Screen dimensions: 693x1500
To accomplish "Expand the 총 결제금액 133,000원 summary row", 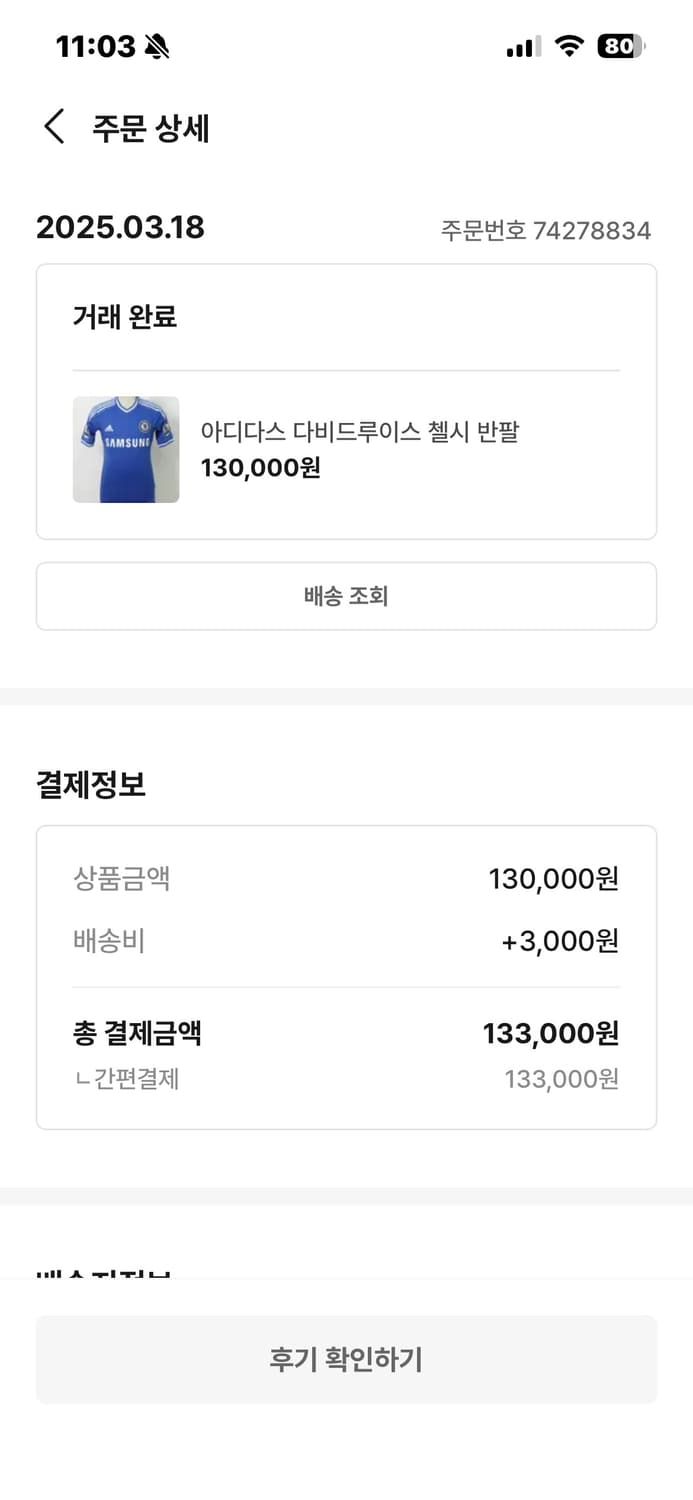I will [x=346, y=1032].
